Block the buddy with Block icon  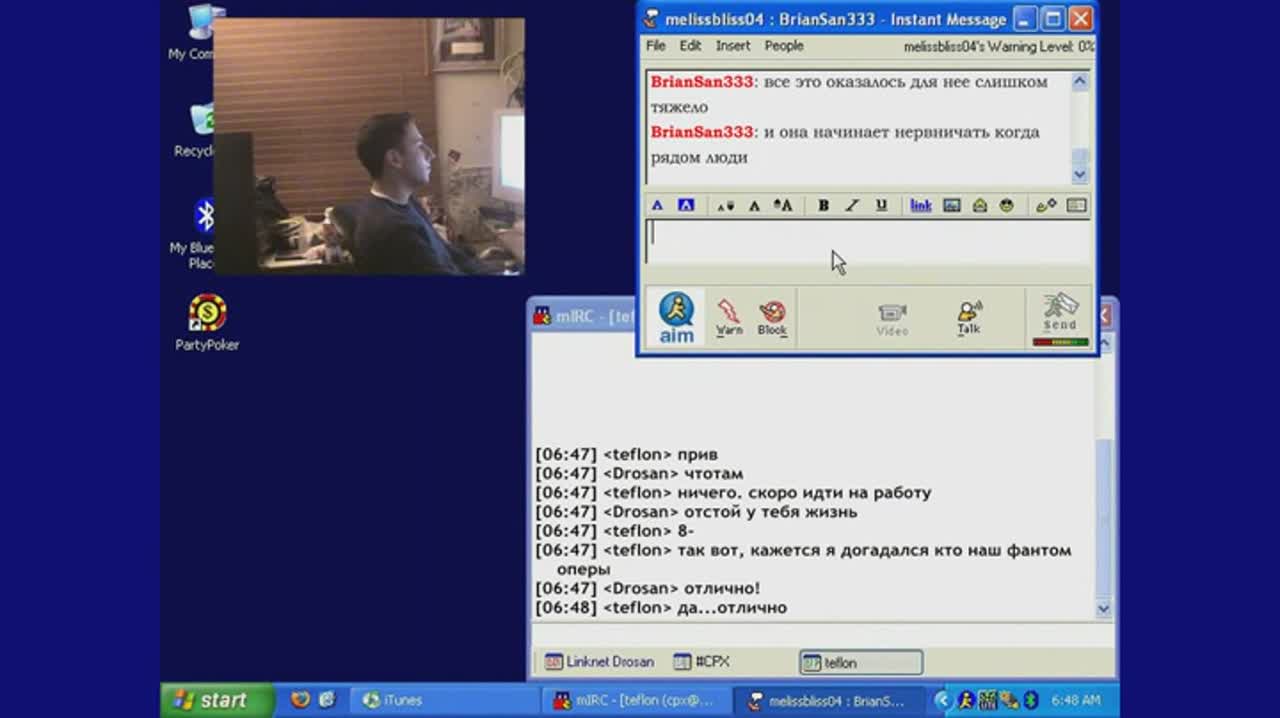772,317
